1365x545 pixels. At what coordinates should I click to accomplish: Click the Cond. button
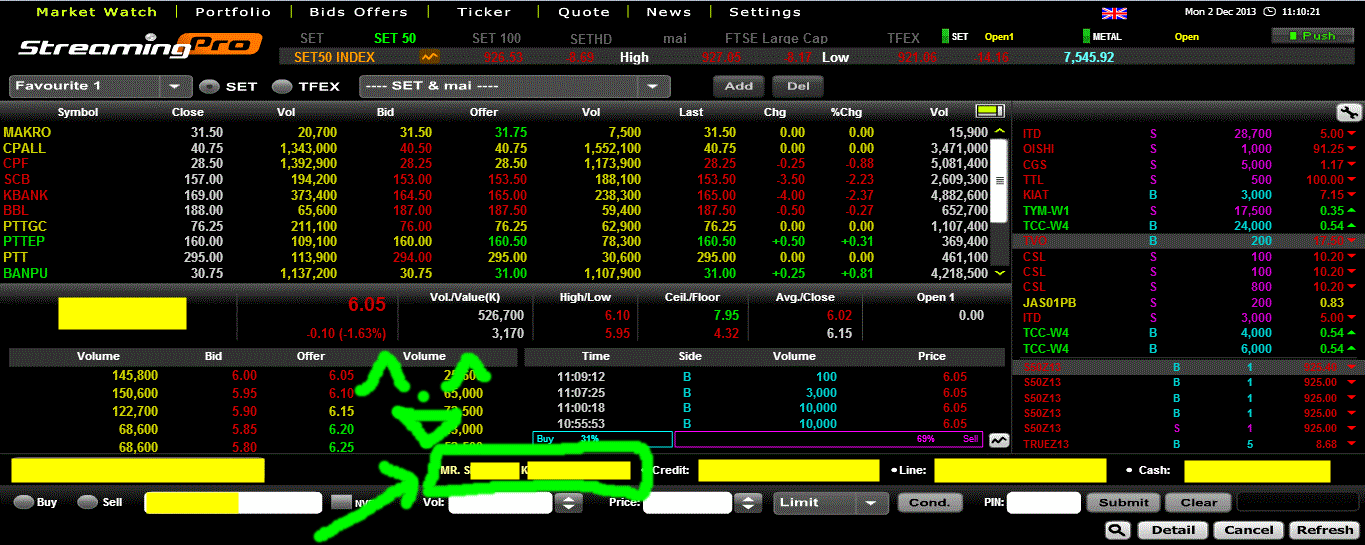(x=929, y=502)
